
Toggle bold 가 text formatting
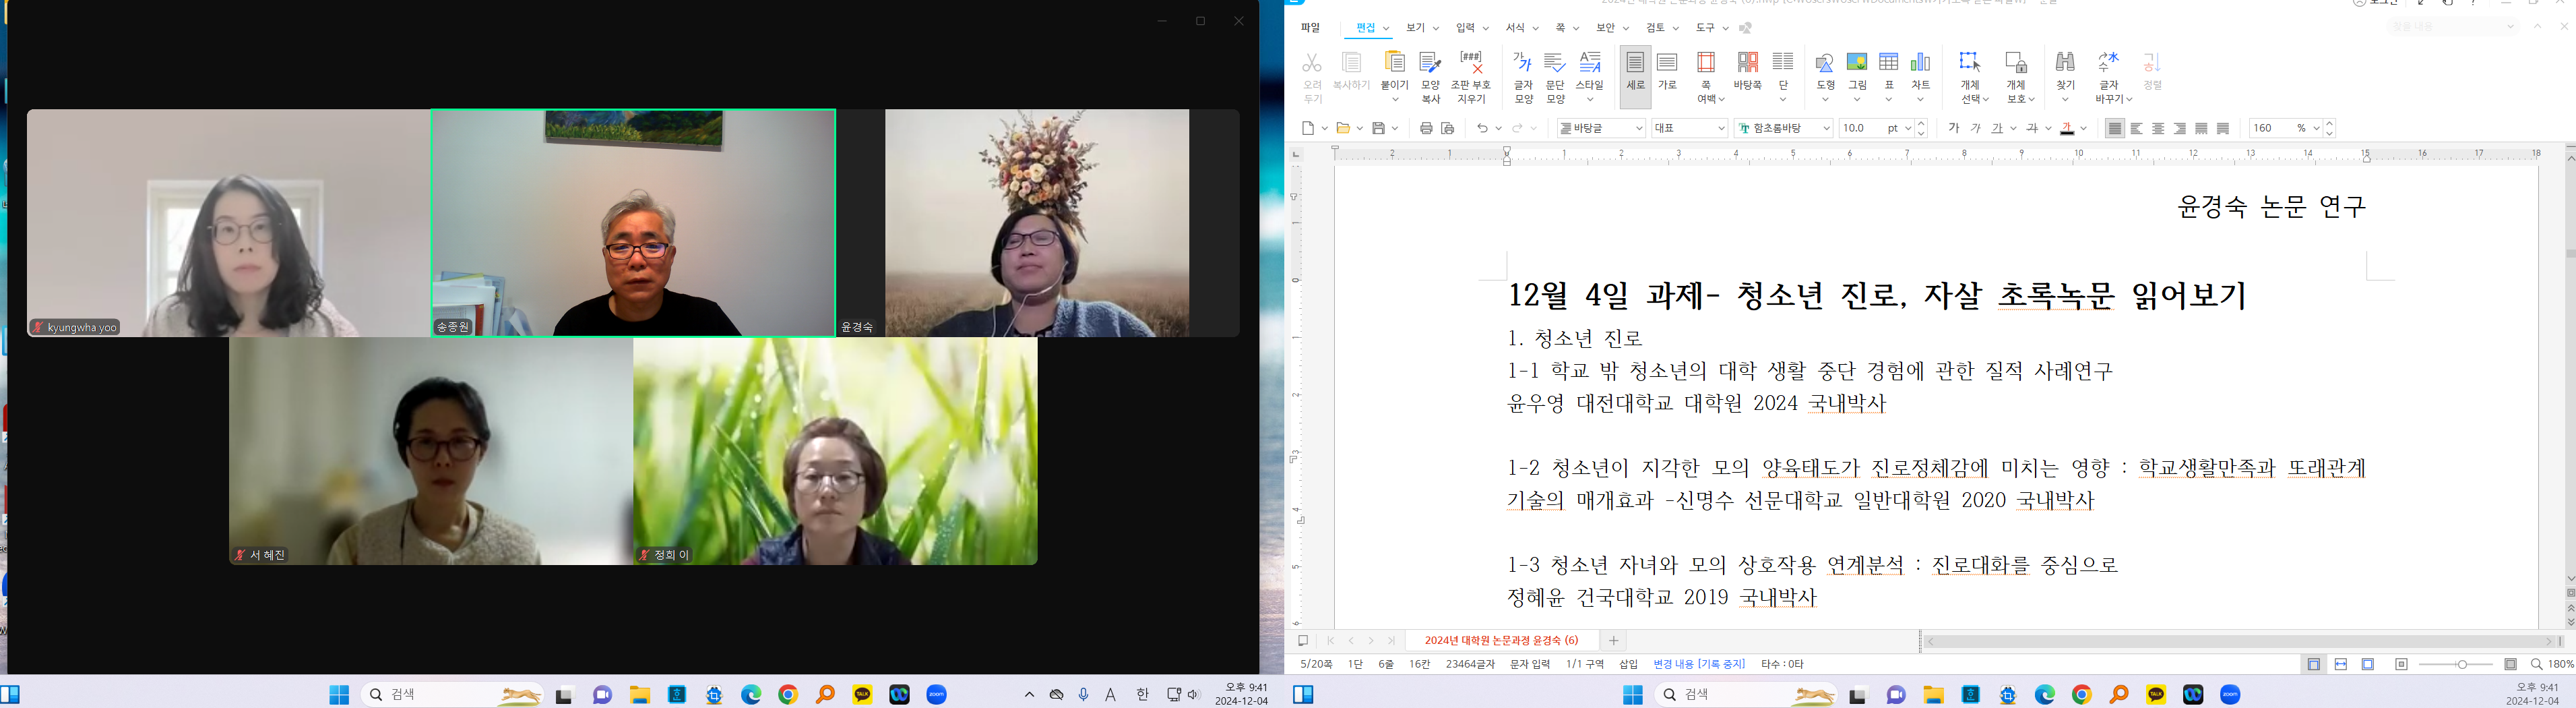point(1953,128)
